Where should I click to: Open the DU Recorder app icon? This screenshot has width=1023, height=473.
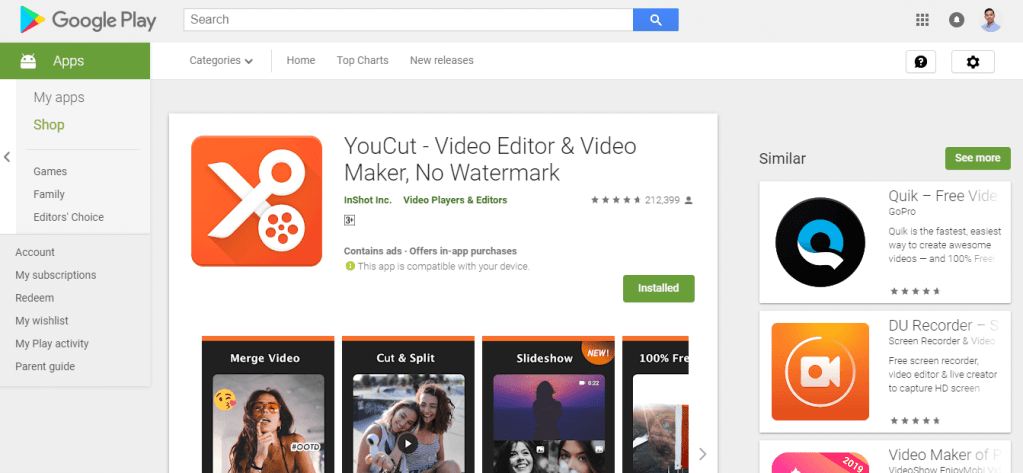pyautogui.click(x=820, y=371)
